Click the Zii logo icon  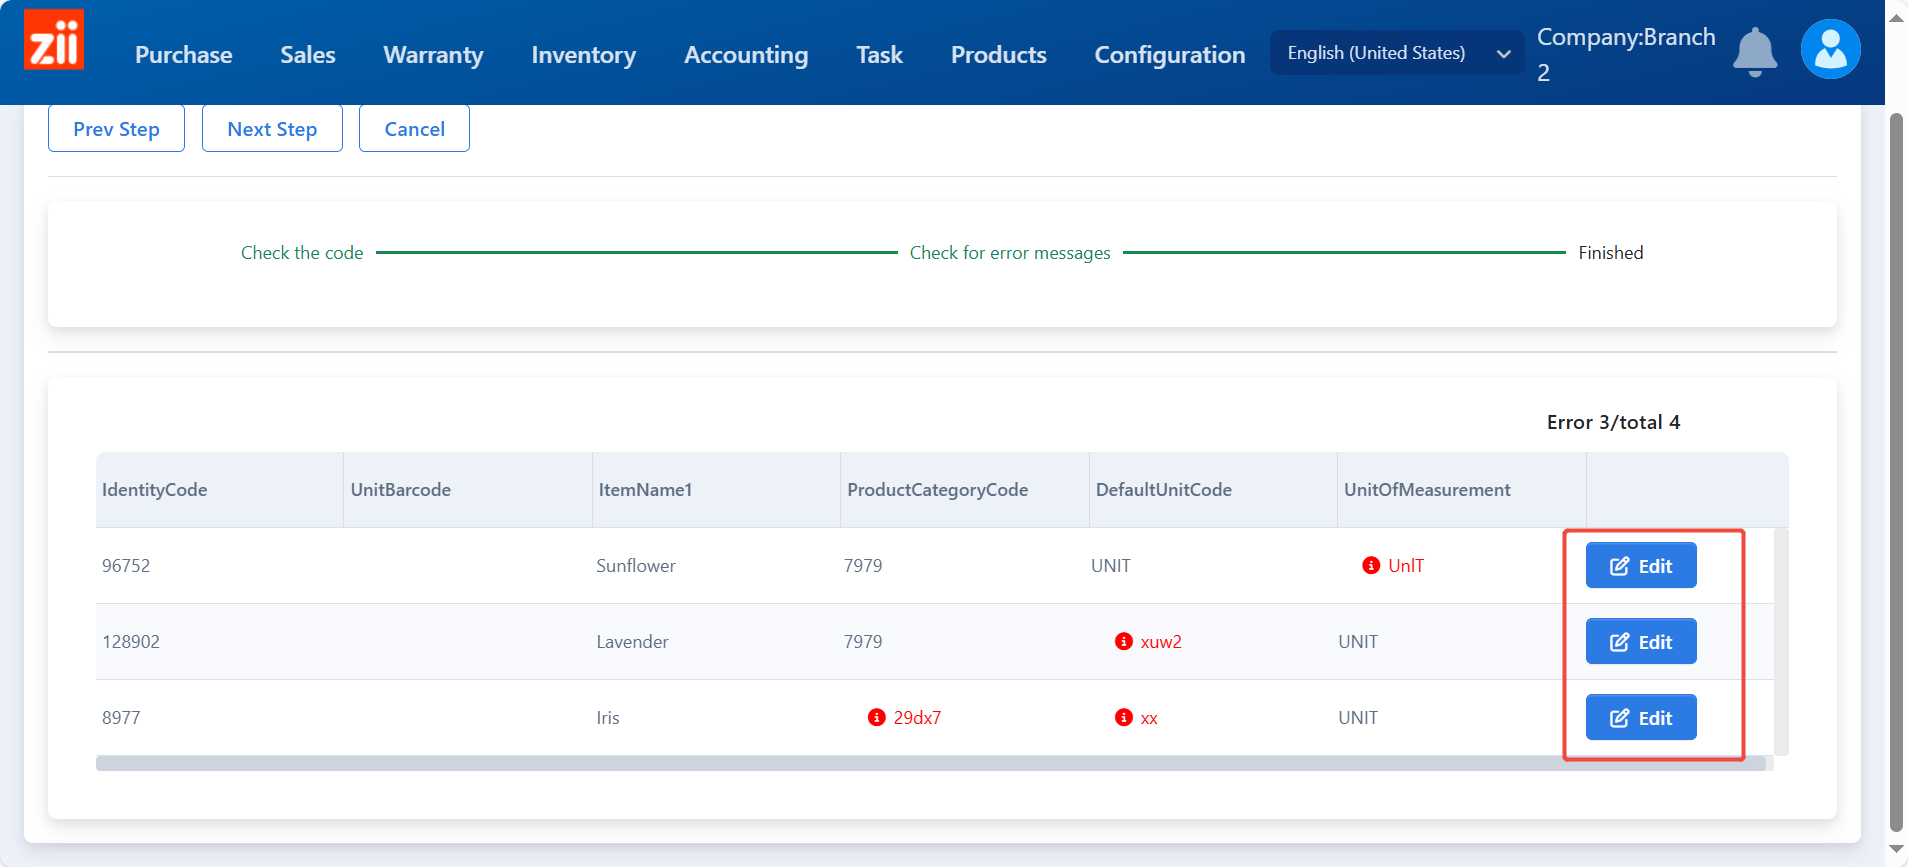click(54, 41)
